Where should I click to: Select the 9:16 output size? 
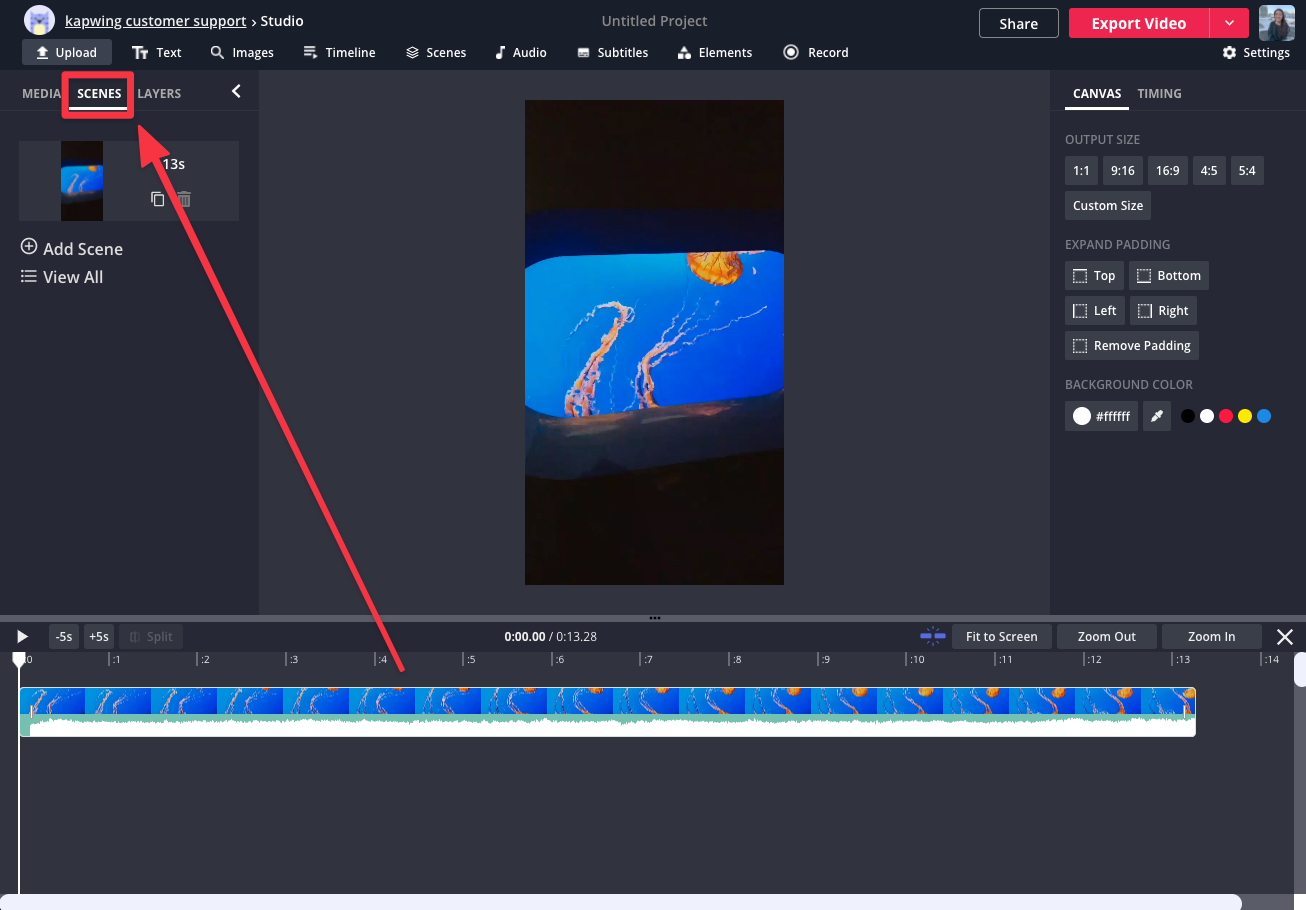click(1123, 171)
